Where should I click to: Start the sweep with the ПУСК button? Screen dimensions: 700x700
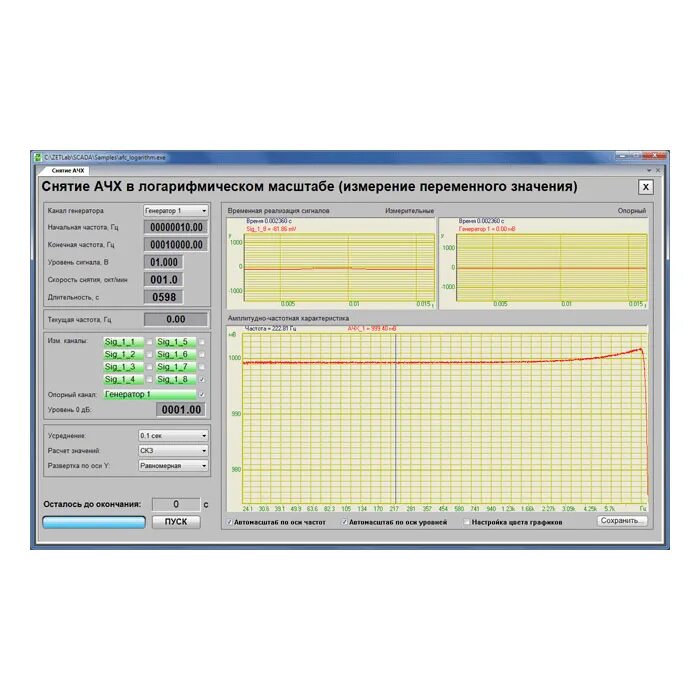click(176, 522)
